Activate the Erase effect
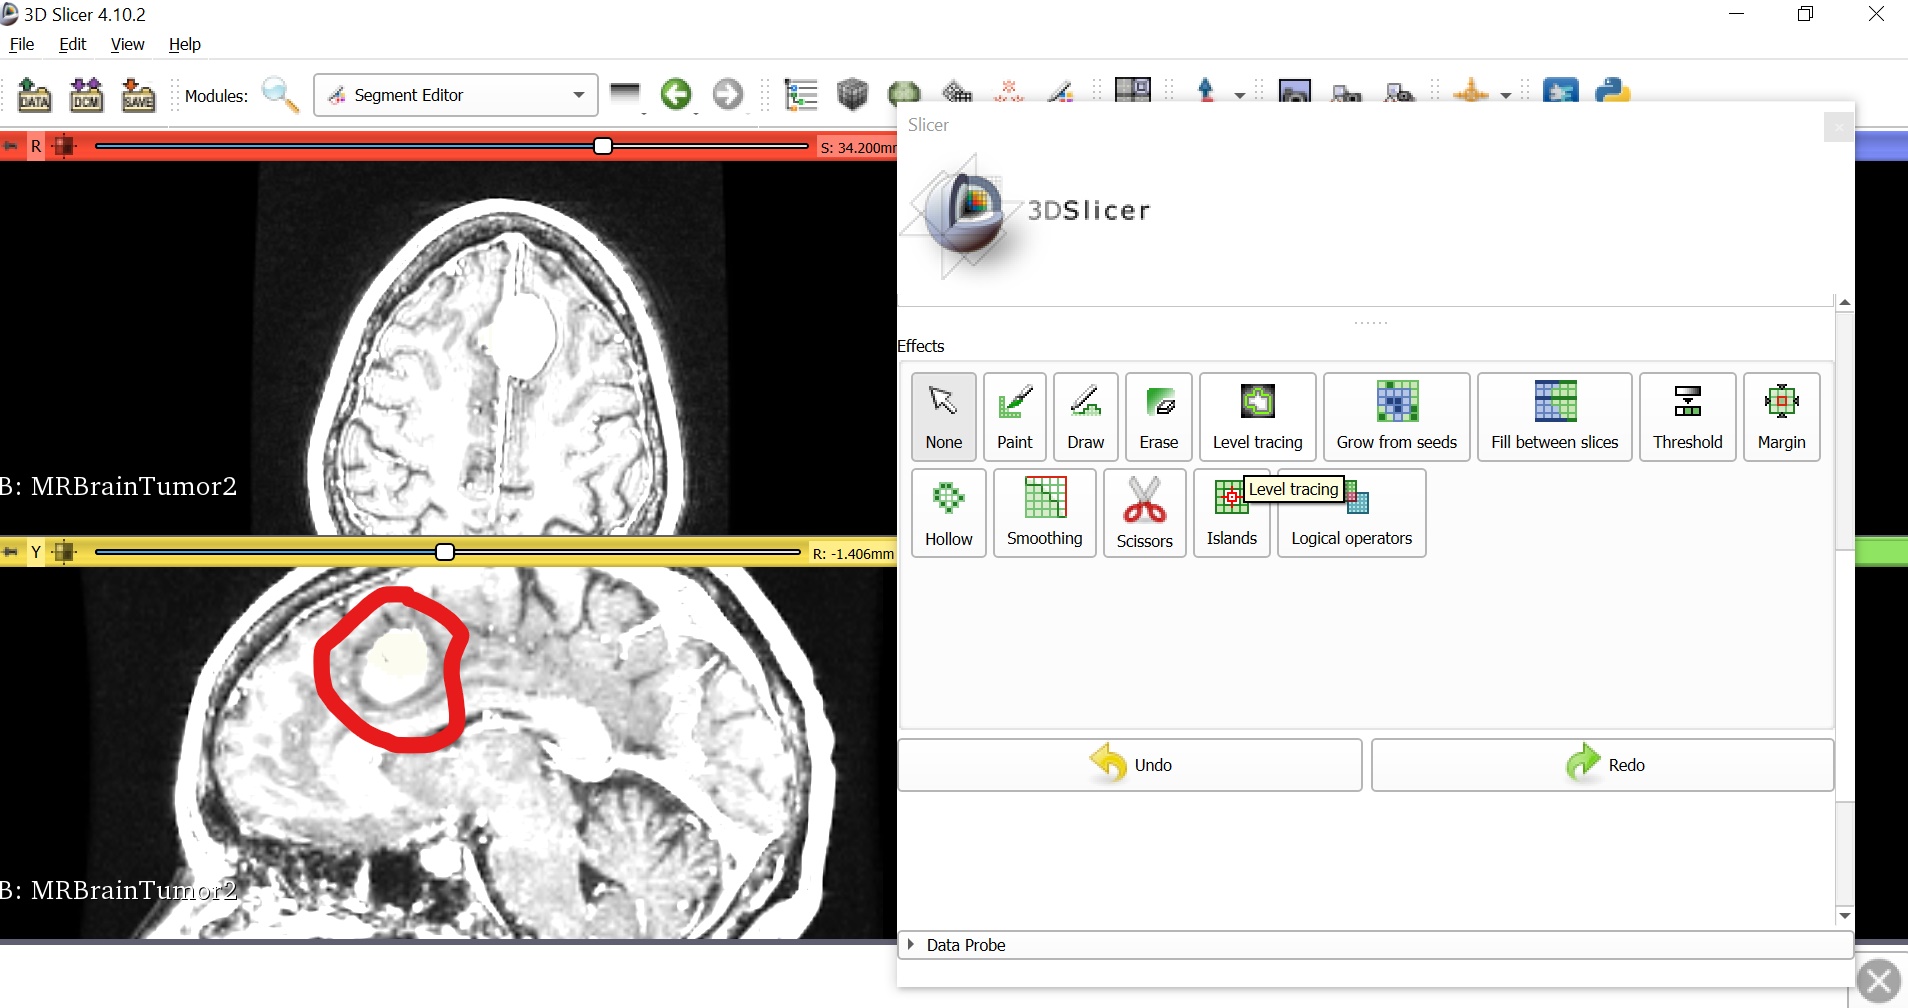1908x1008 pixels. [1159, 417]
